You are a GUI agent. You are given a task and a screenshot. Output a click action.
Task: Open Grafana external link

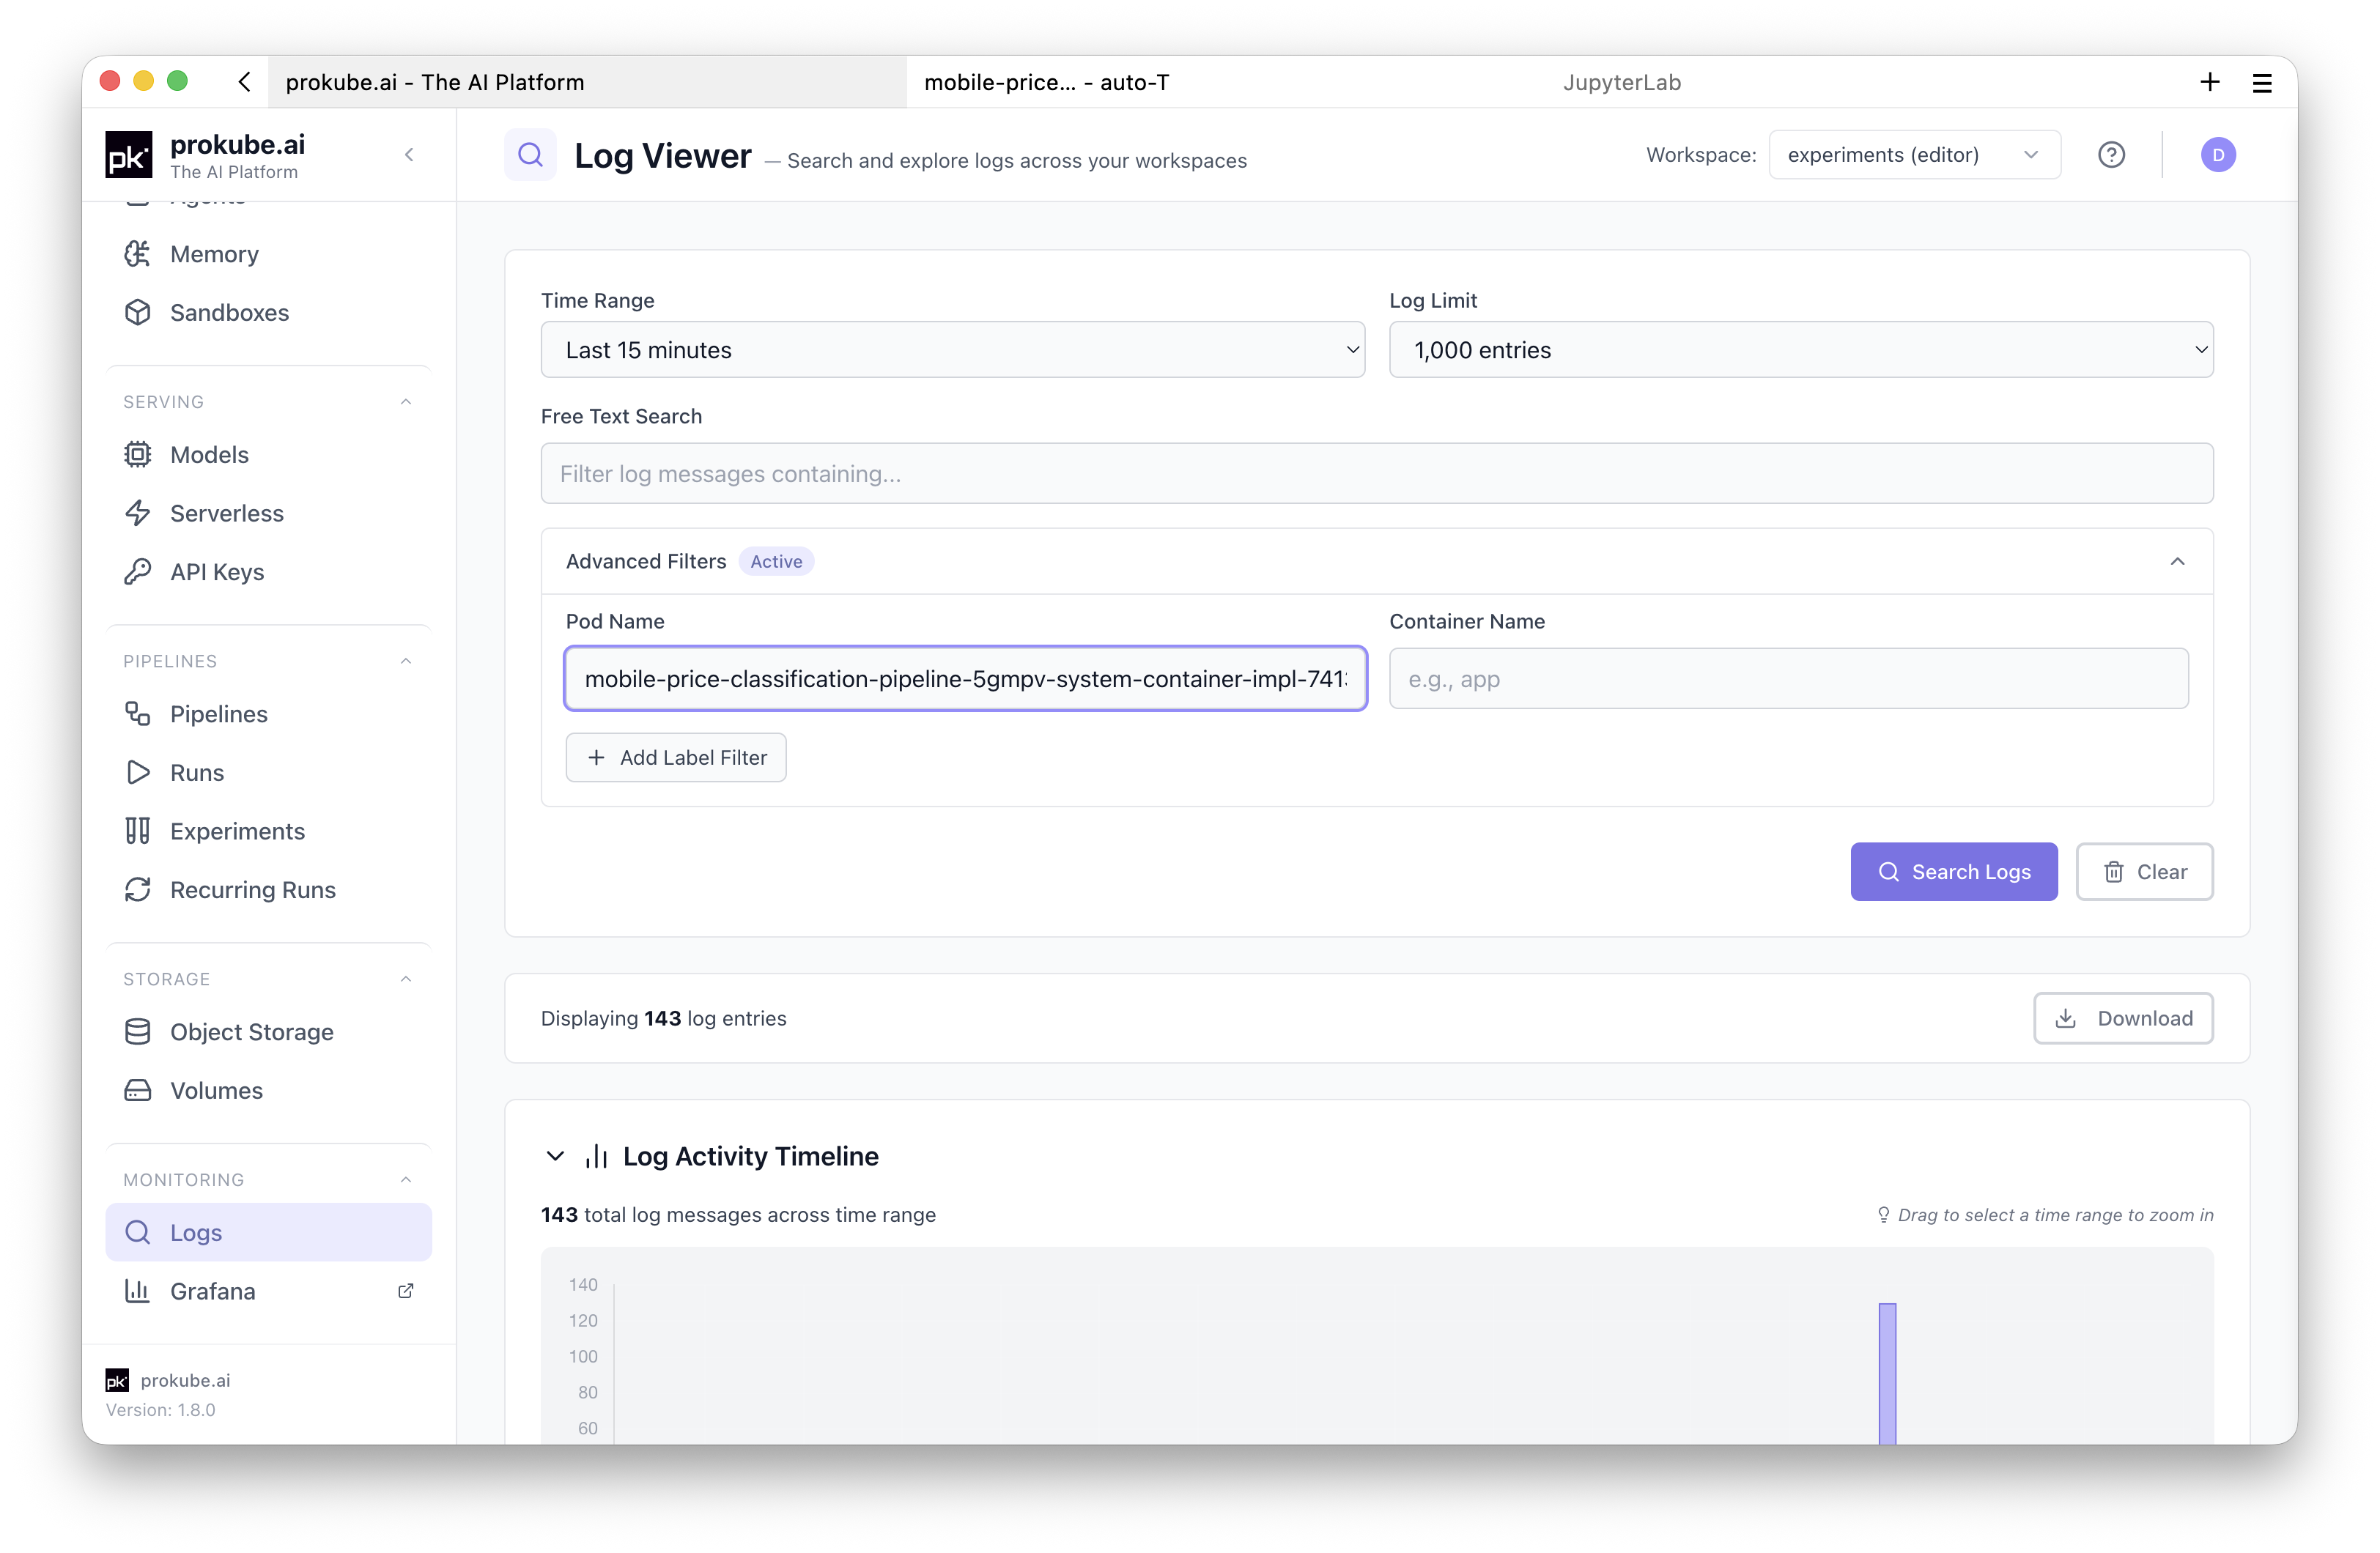268,1291
